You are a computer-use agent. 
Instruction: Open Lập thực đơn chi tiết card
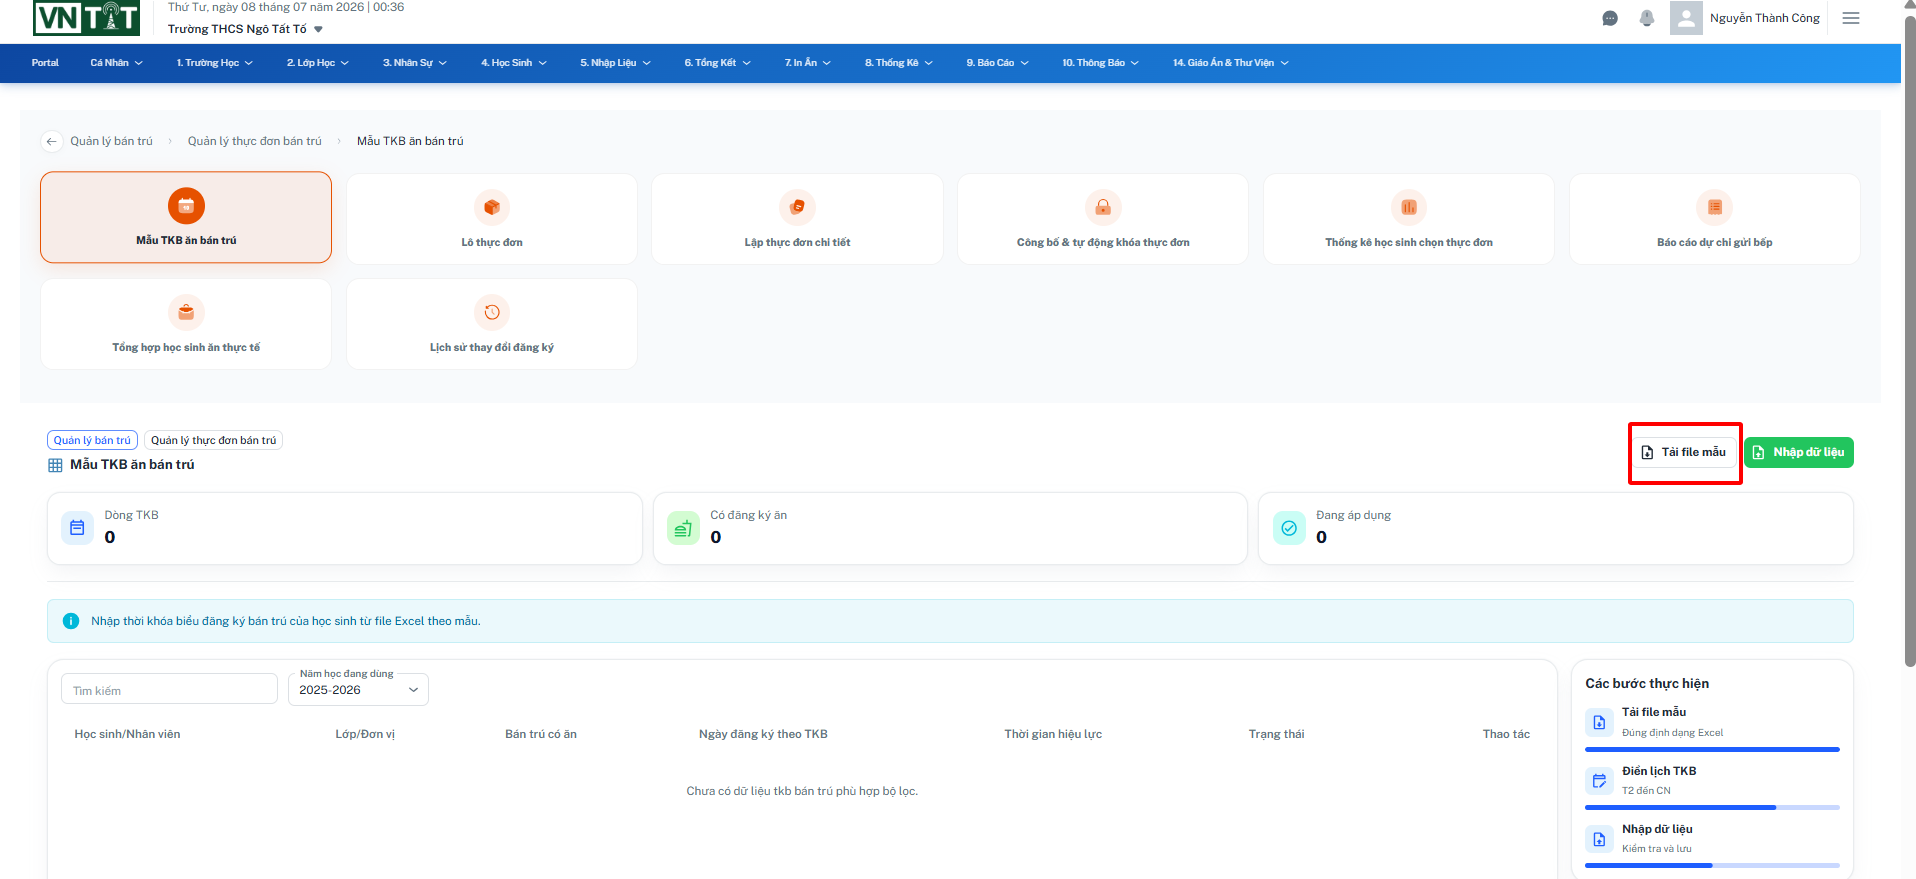tap(797, 219)
